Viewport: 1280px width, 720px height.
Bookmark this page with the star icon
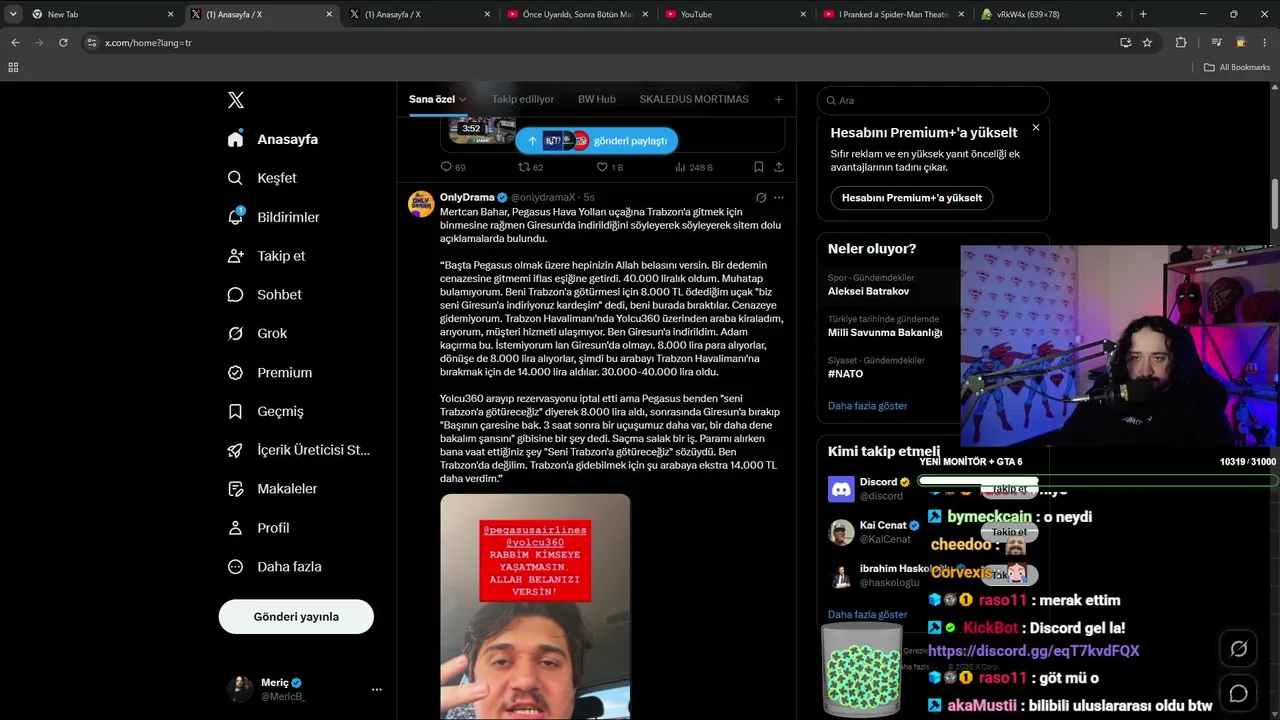pos(1147,43)
